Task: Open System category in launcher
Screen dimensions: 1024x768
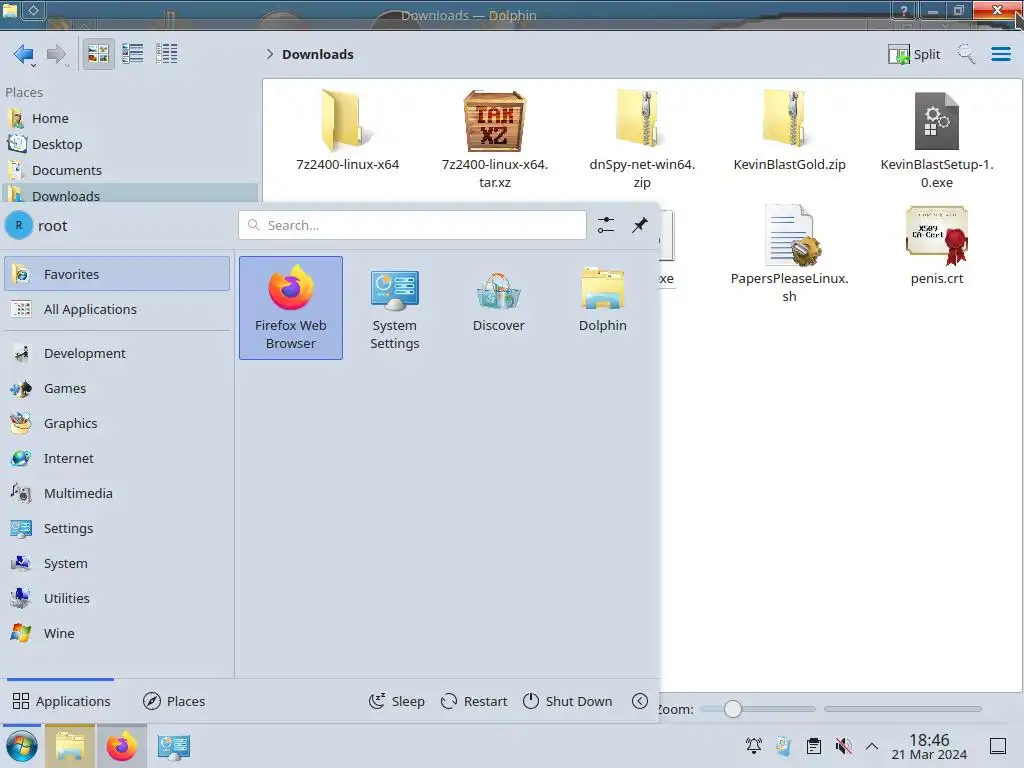Action: pos(117,563)
